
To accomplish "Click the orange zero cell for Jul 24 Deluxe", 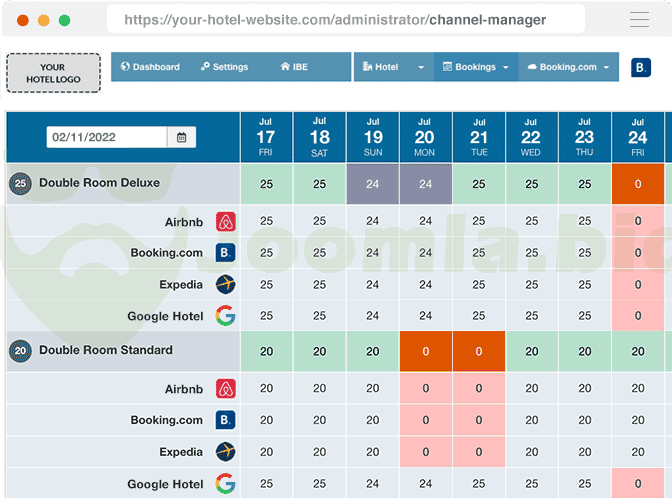I will 637,184.
